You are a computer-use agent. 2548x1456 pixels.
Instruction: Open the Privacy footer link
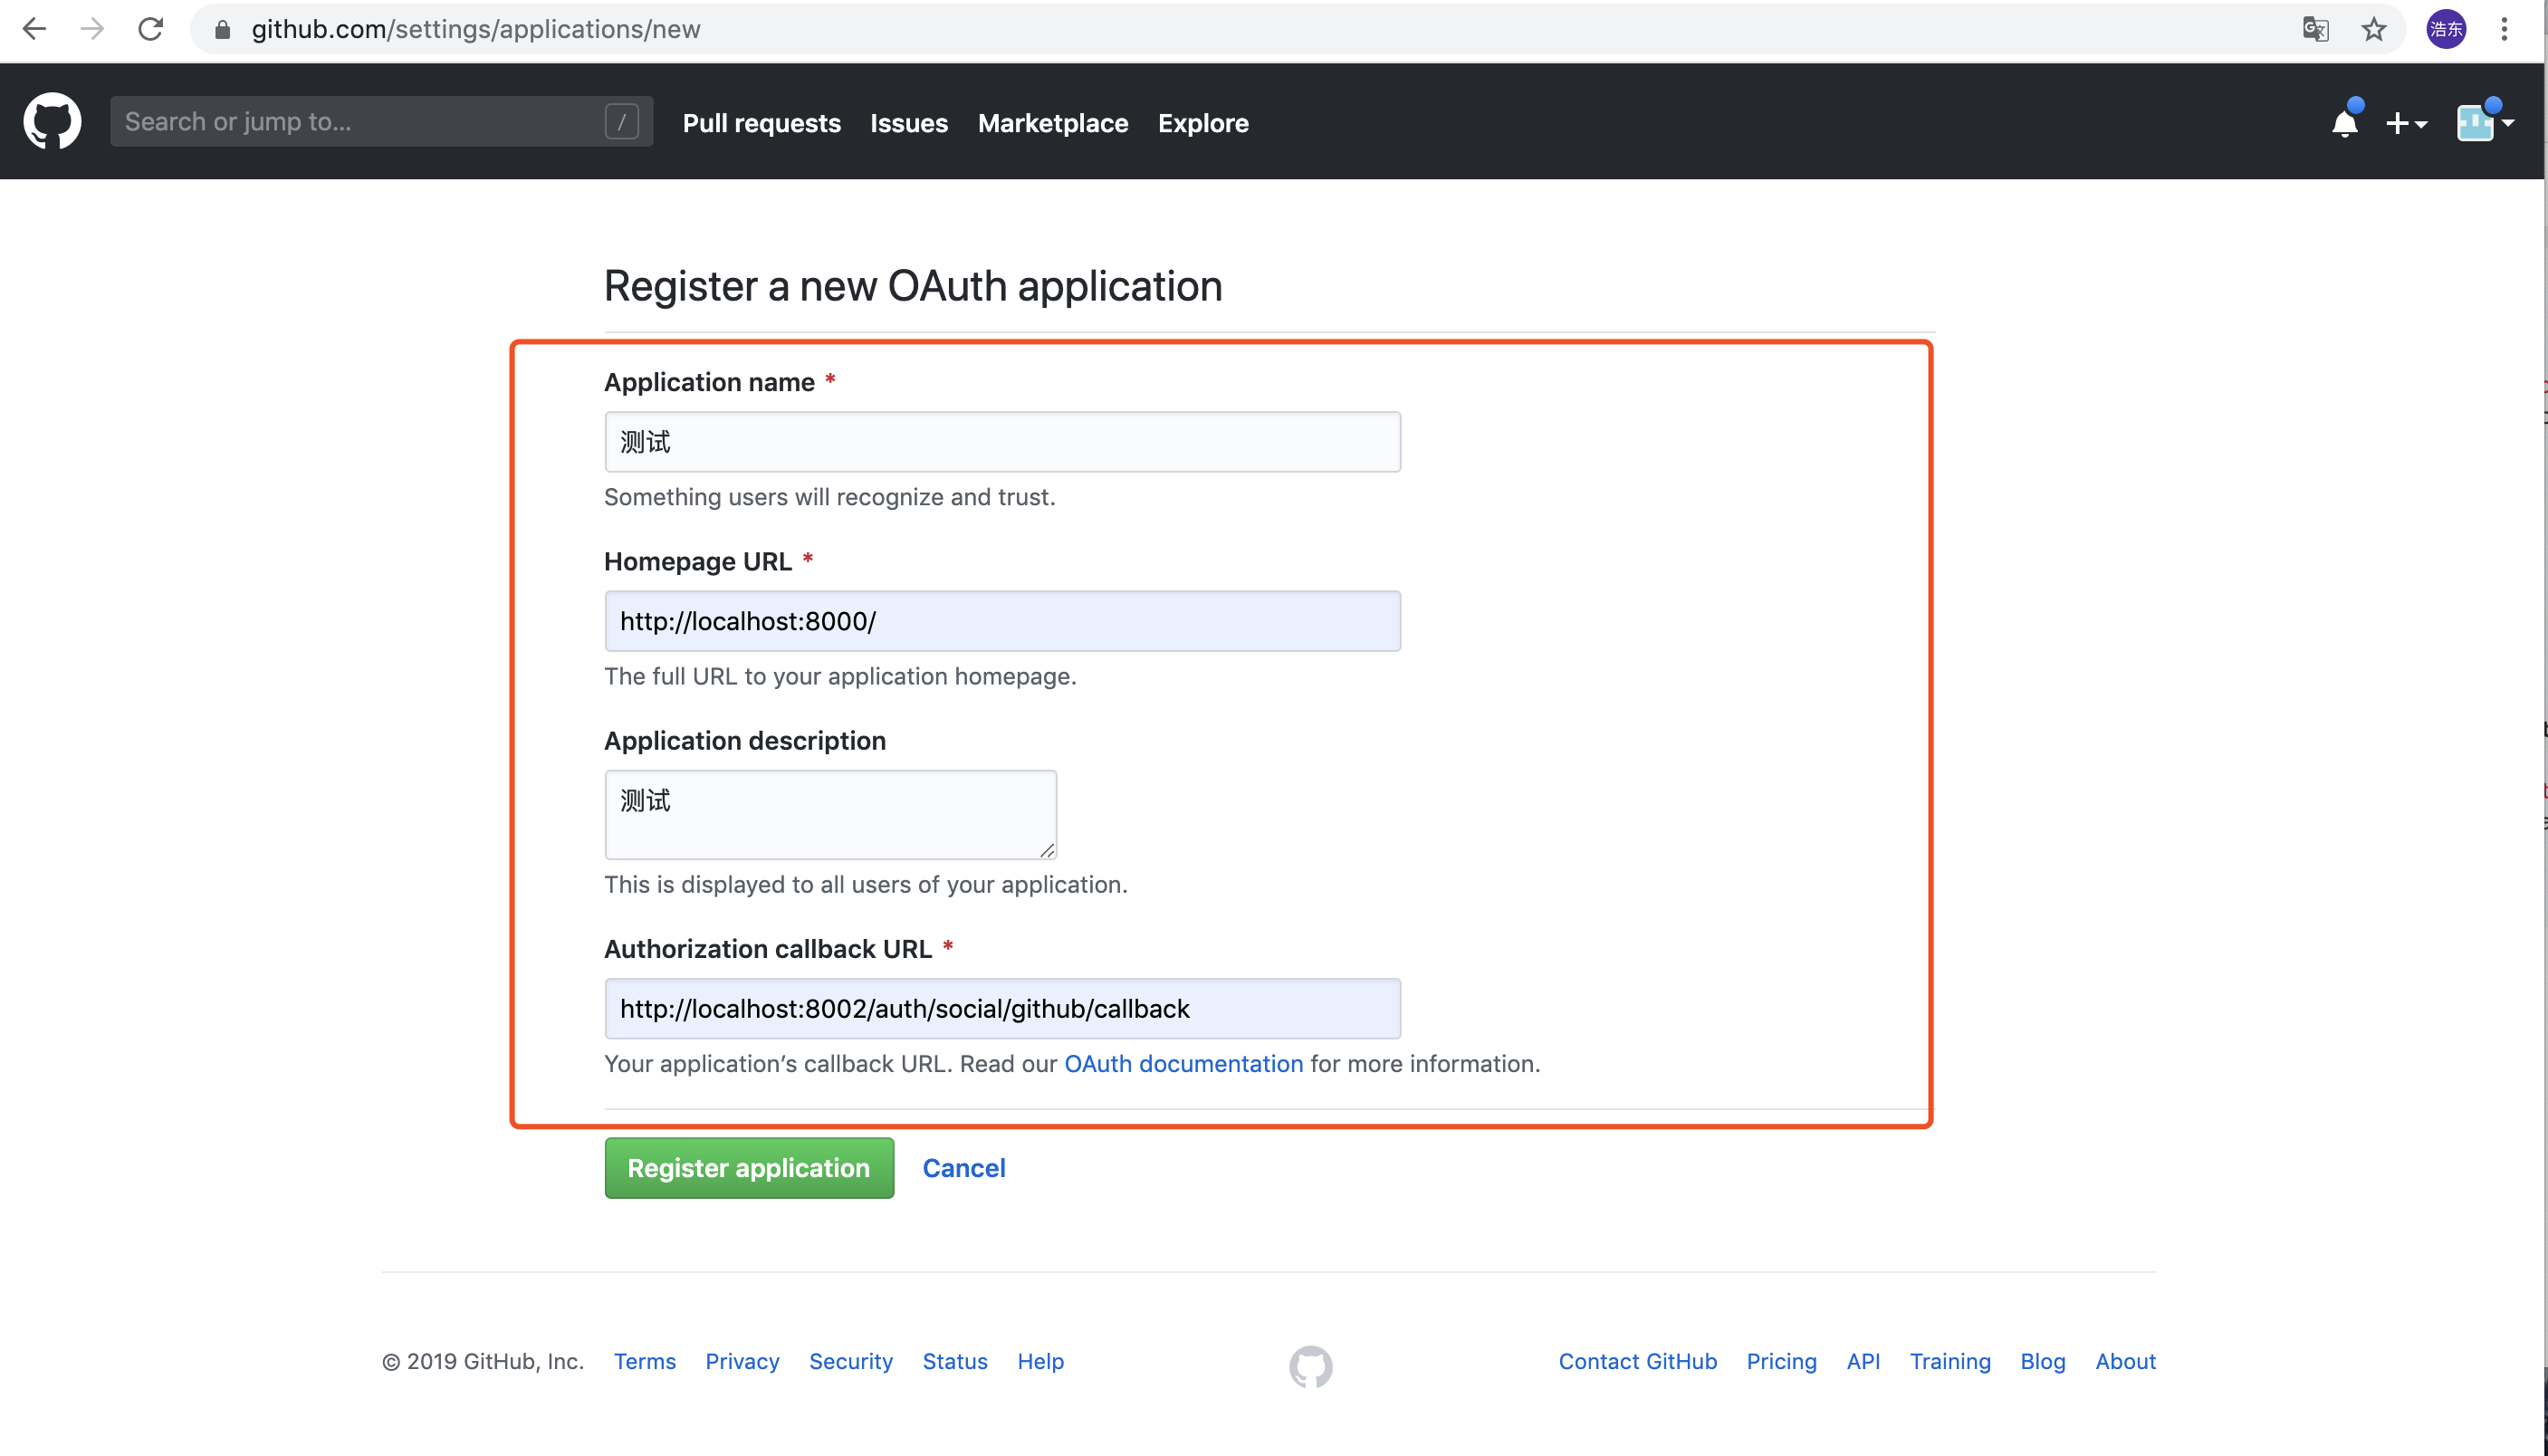point(742,1361)
